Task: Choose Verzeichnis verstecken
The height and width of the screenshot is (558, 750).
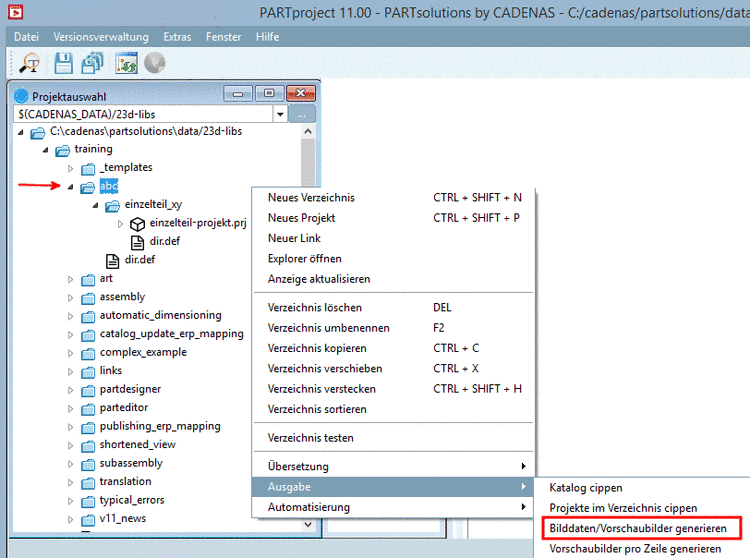Action: [x=394, y=389]
